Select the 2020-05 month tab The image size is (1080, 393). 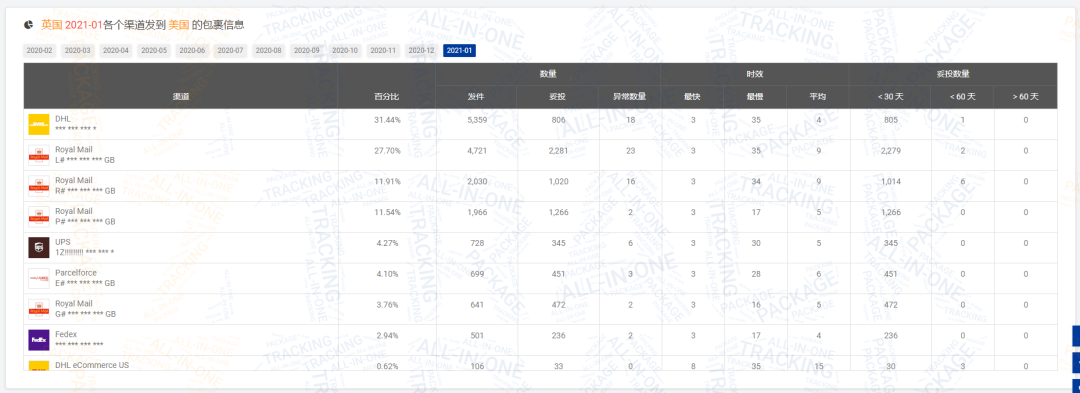pos(154,50)
